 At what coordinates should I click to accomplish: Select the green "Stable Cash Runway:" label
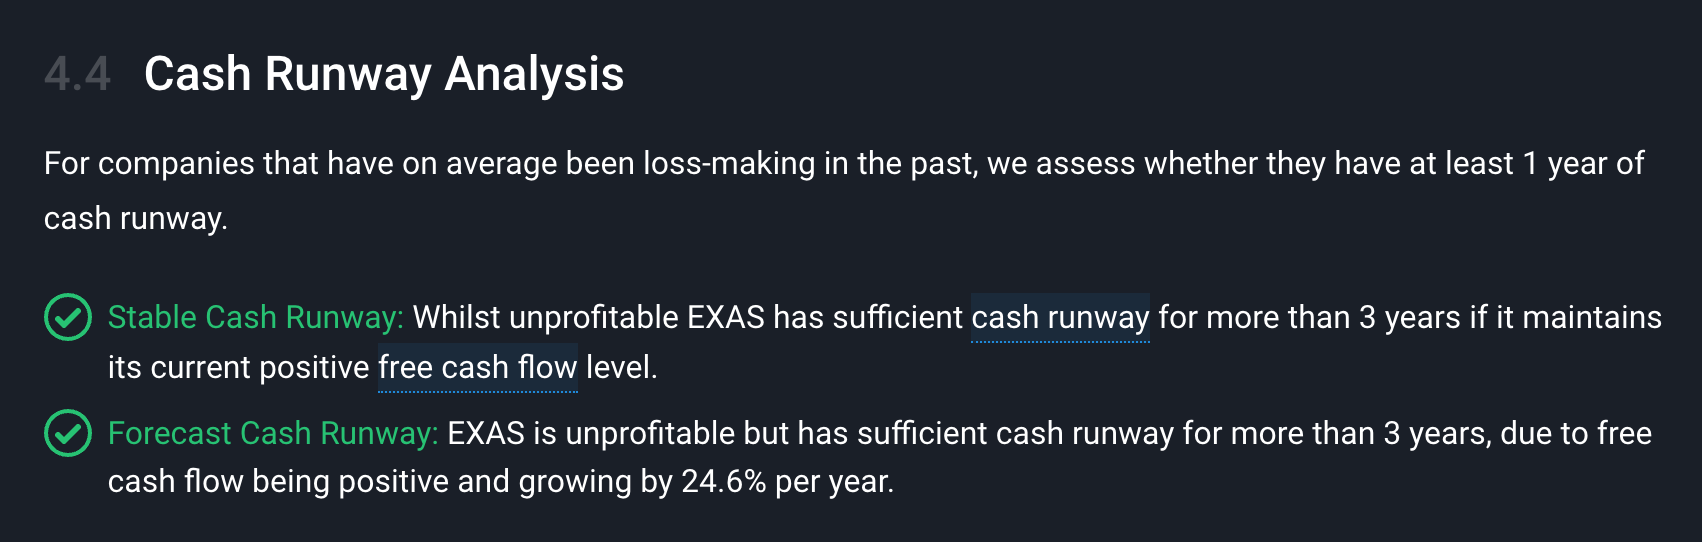[x=256, y=317]
